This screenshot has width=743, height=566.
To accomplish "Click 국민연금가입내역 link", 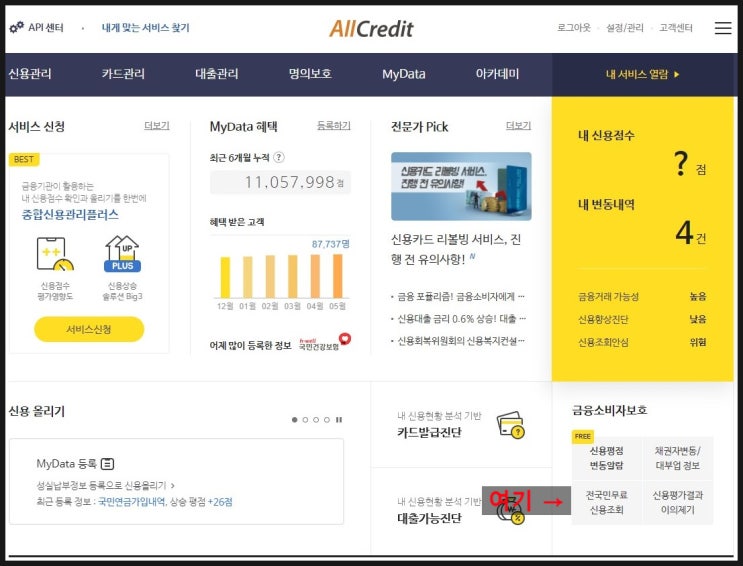I will [x=132, y=502].
